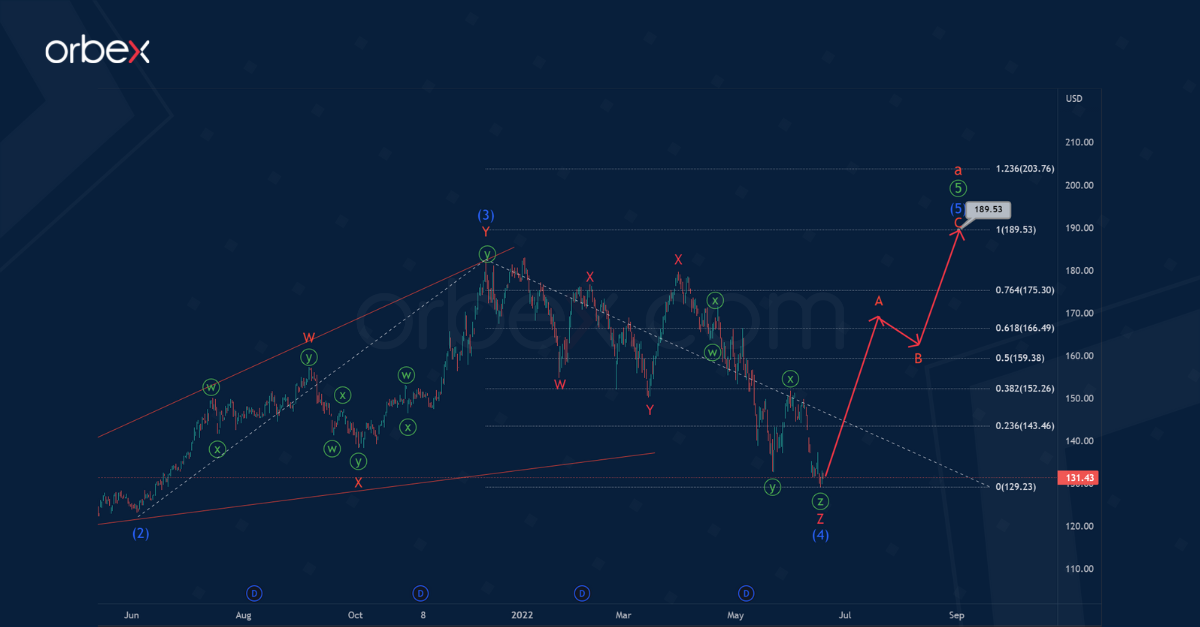Click the 170.00 price axis tick
This screenshot has width=1200, height=627.
click(1079, 313)
